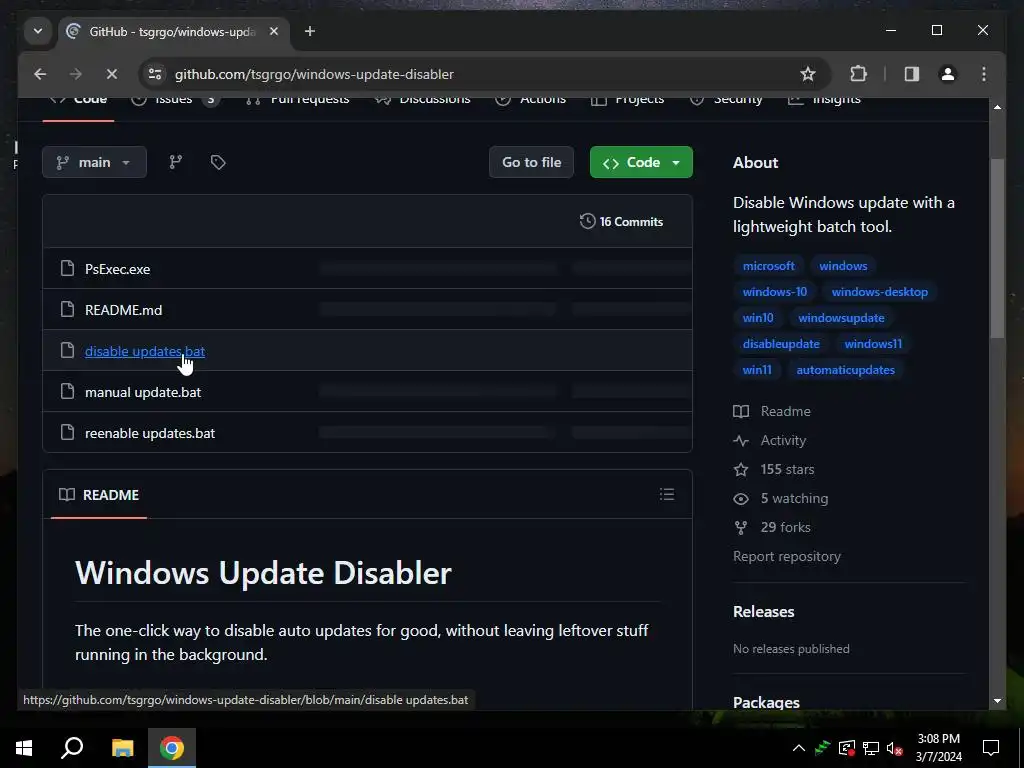The height and width of the screenshot is (768, 1024).
Task: Open the Releases heading link
Action: click(x=763, y=611)
